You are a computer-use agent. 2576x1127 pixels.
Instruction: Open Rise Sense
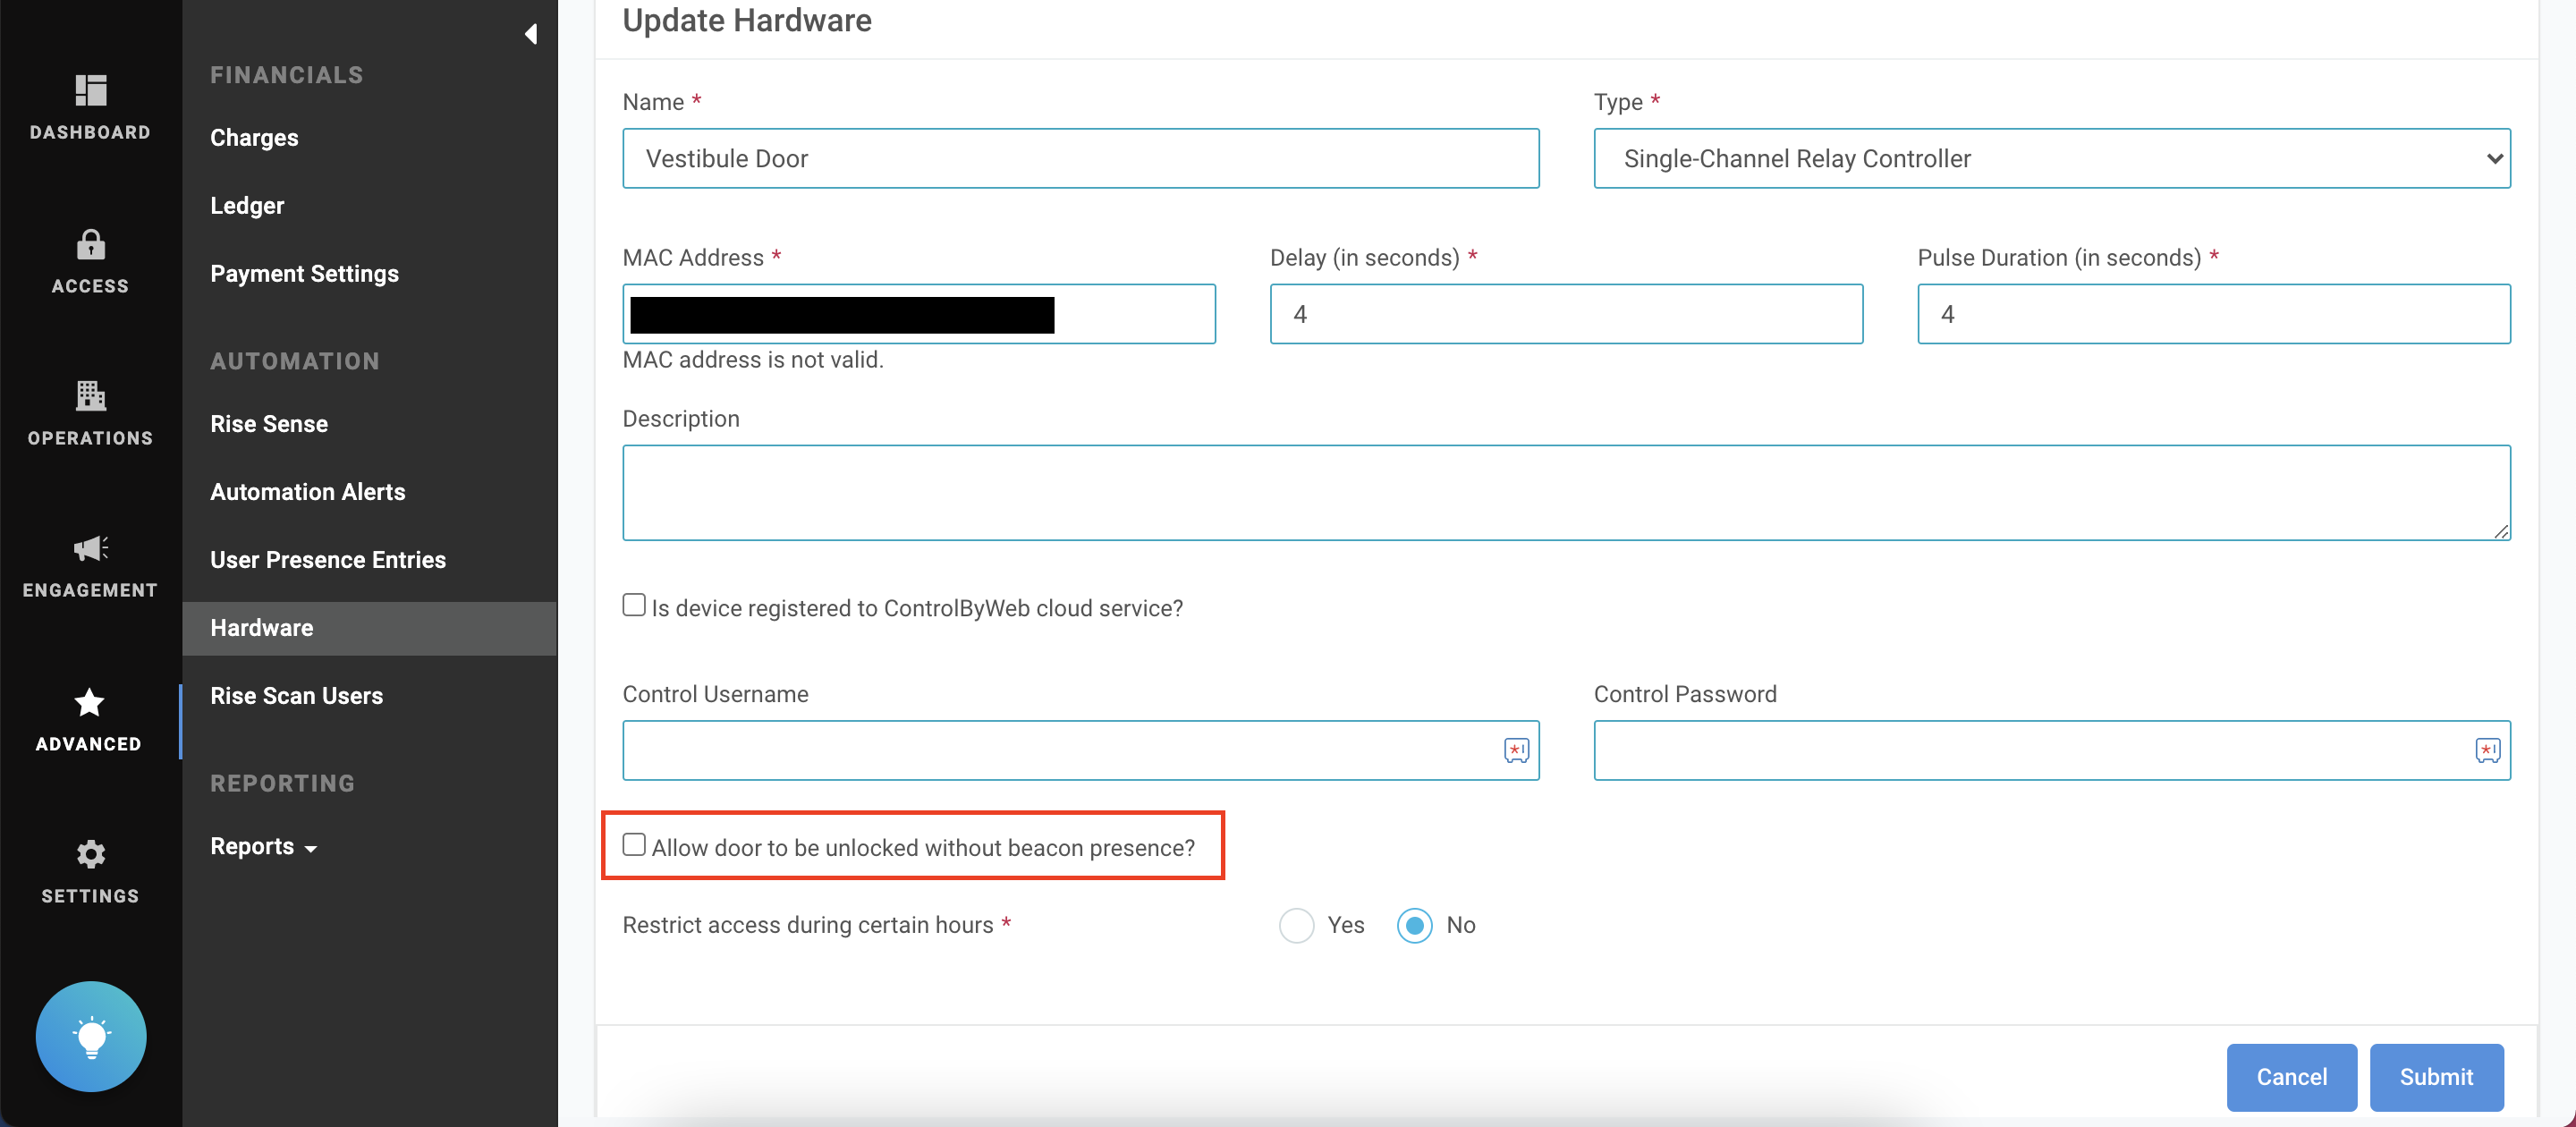click(x=269, y=423)
